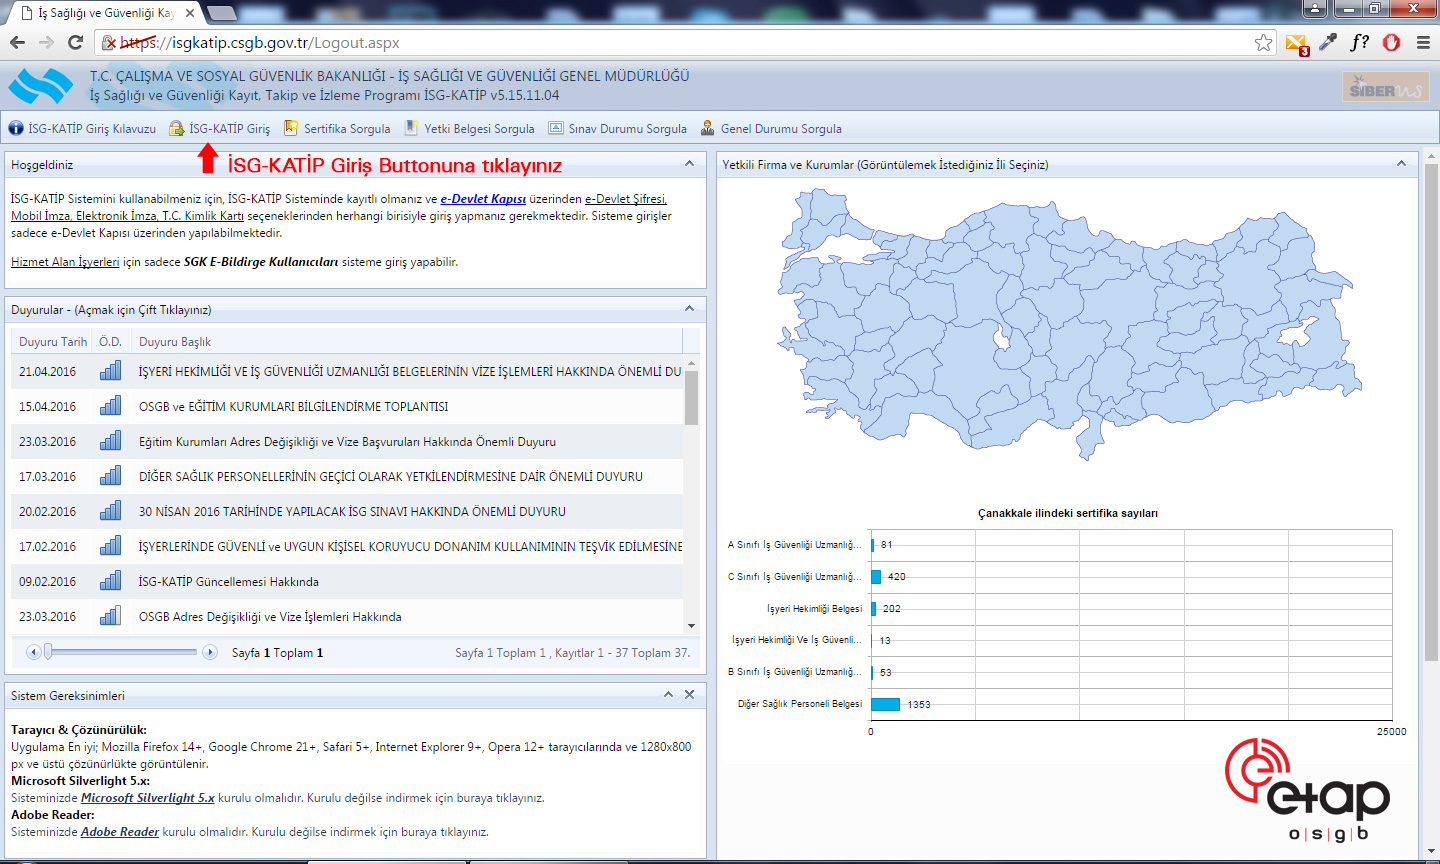The image size is (1440, 864).
Task: Open the Chrome menu button
Action: tap(1423, 42)
